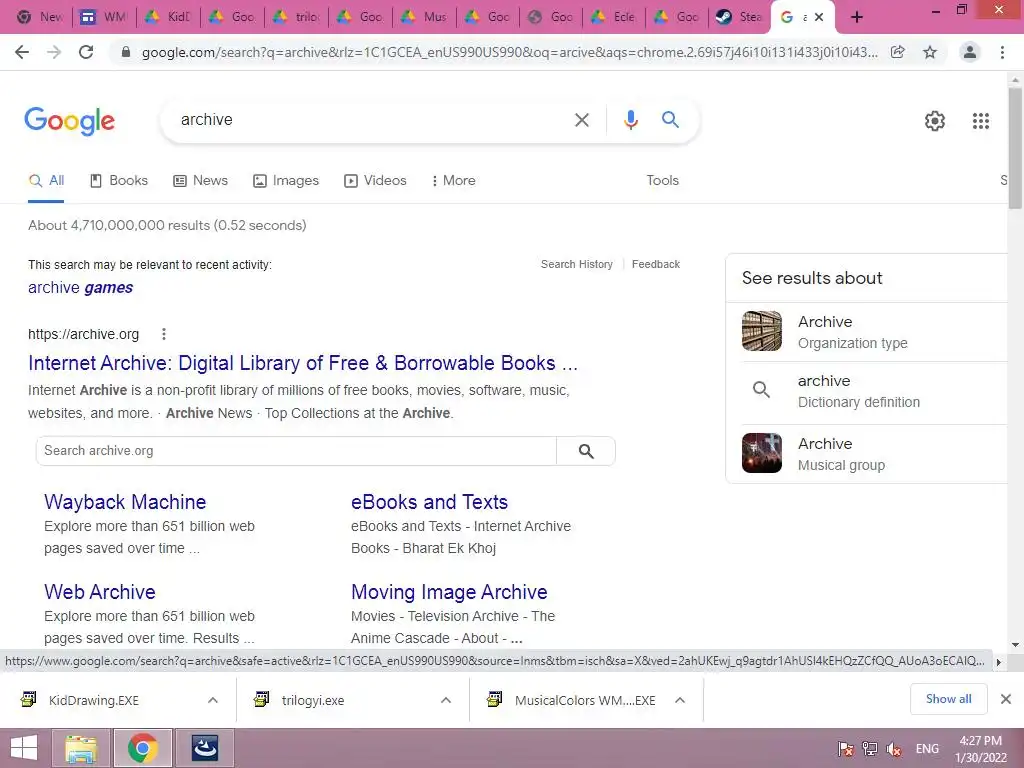The image size is (1024, 768).
Task: Click Chrome icon in taskbar
Action: (143, 748)
